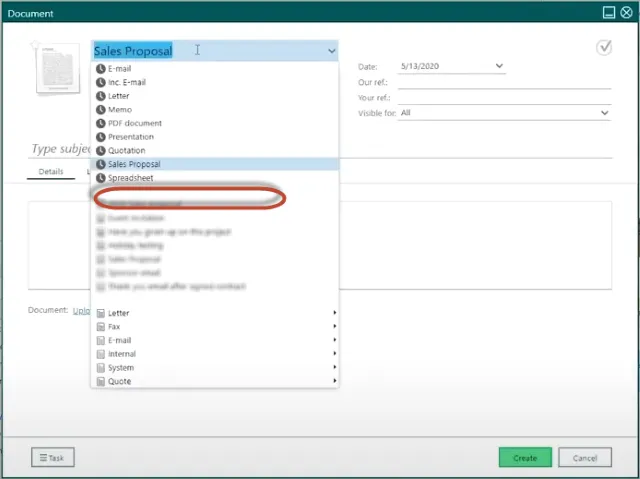Screen dimensions: 640x479
Task: Click the System category template icon
Action: click(x=100, y=368)
